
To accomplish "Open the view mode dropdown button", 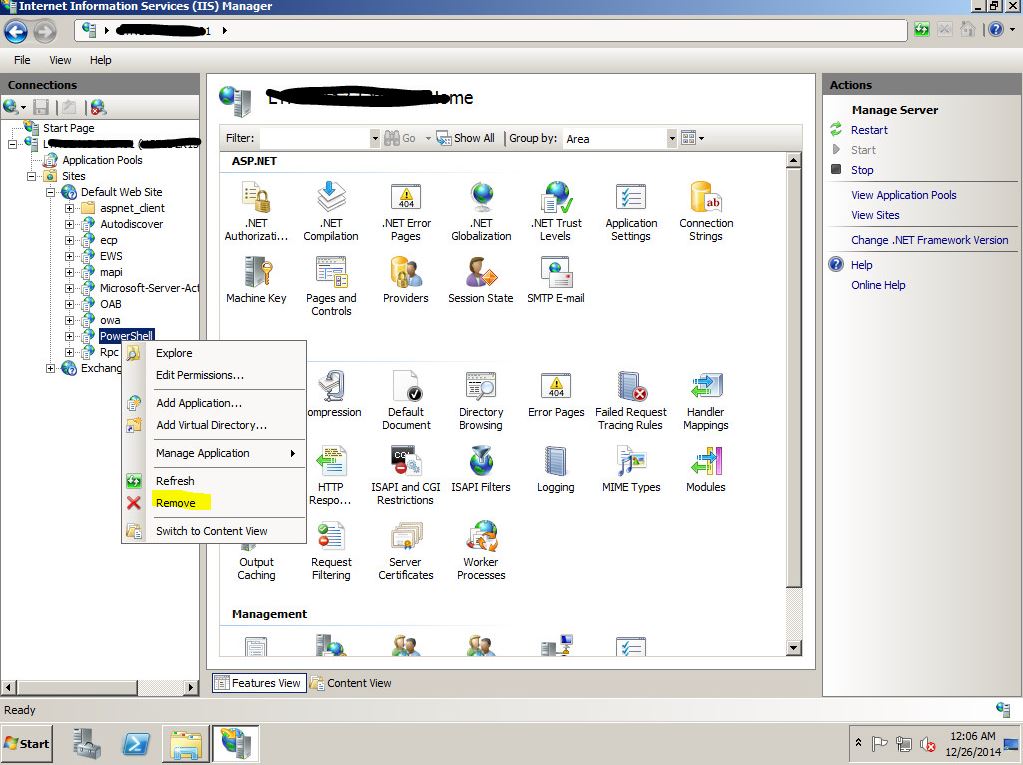I will (x=692, y=138).
